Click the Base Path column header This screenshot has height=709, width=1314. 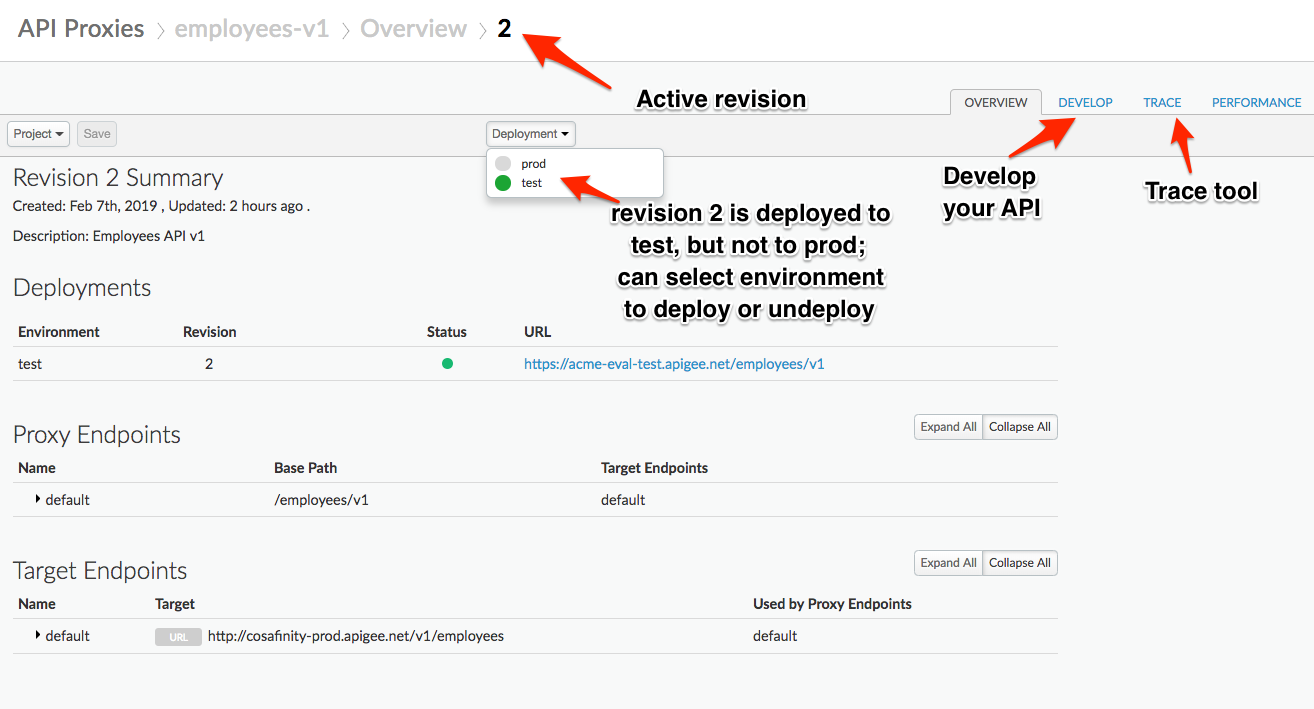click(305, 468)
